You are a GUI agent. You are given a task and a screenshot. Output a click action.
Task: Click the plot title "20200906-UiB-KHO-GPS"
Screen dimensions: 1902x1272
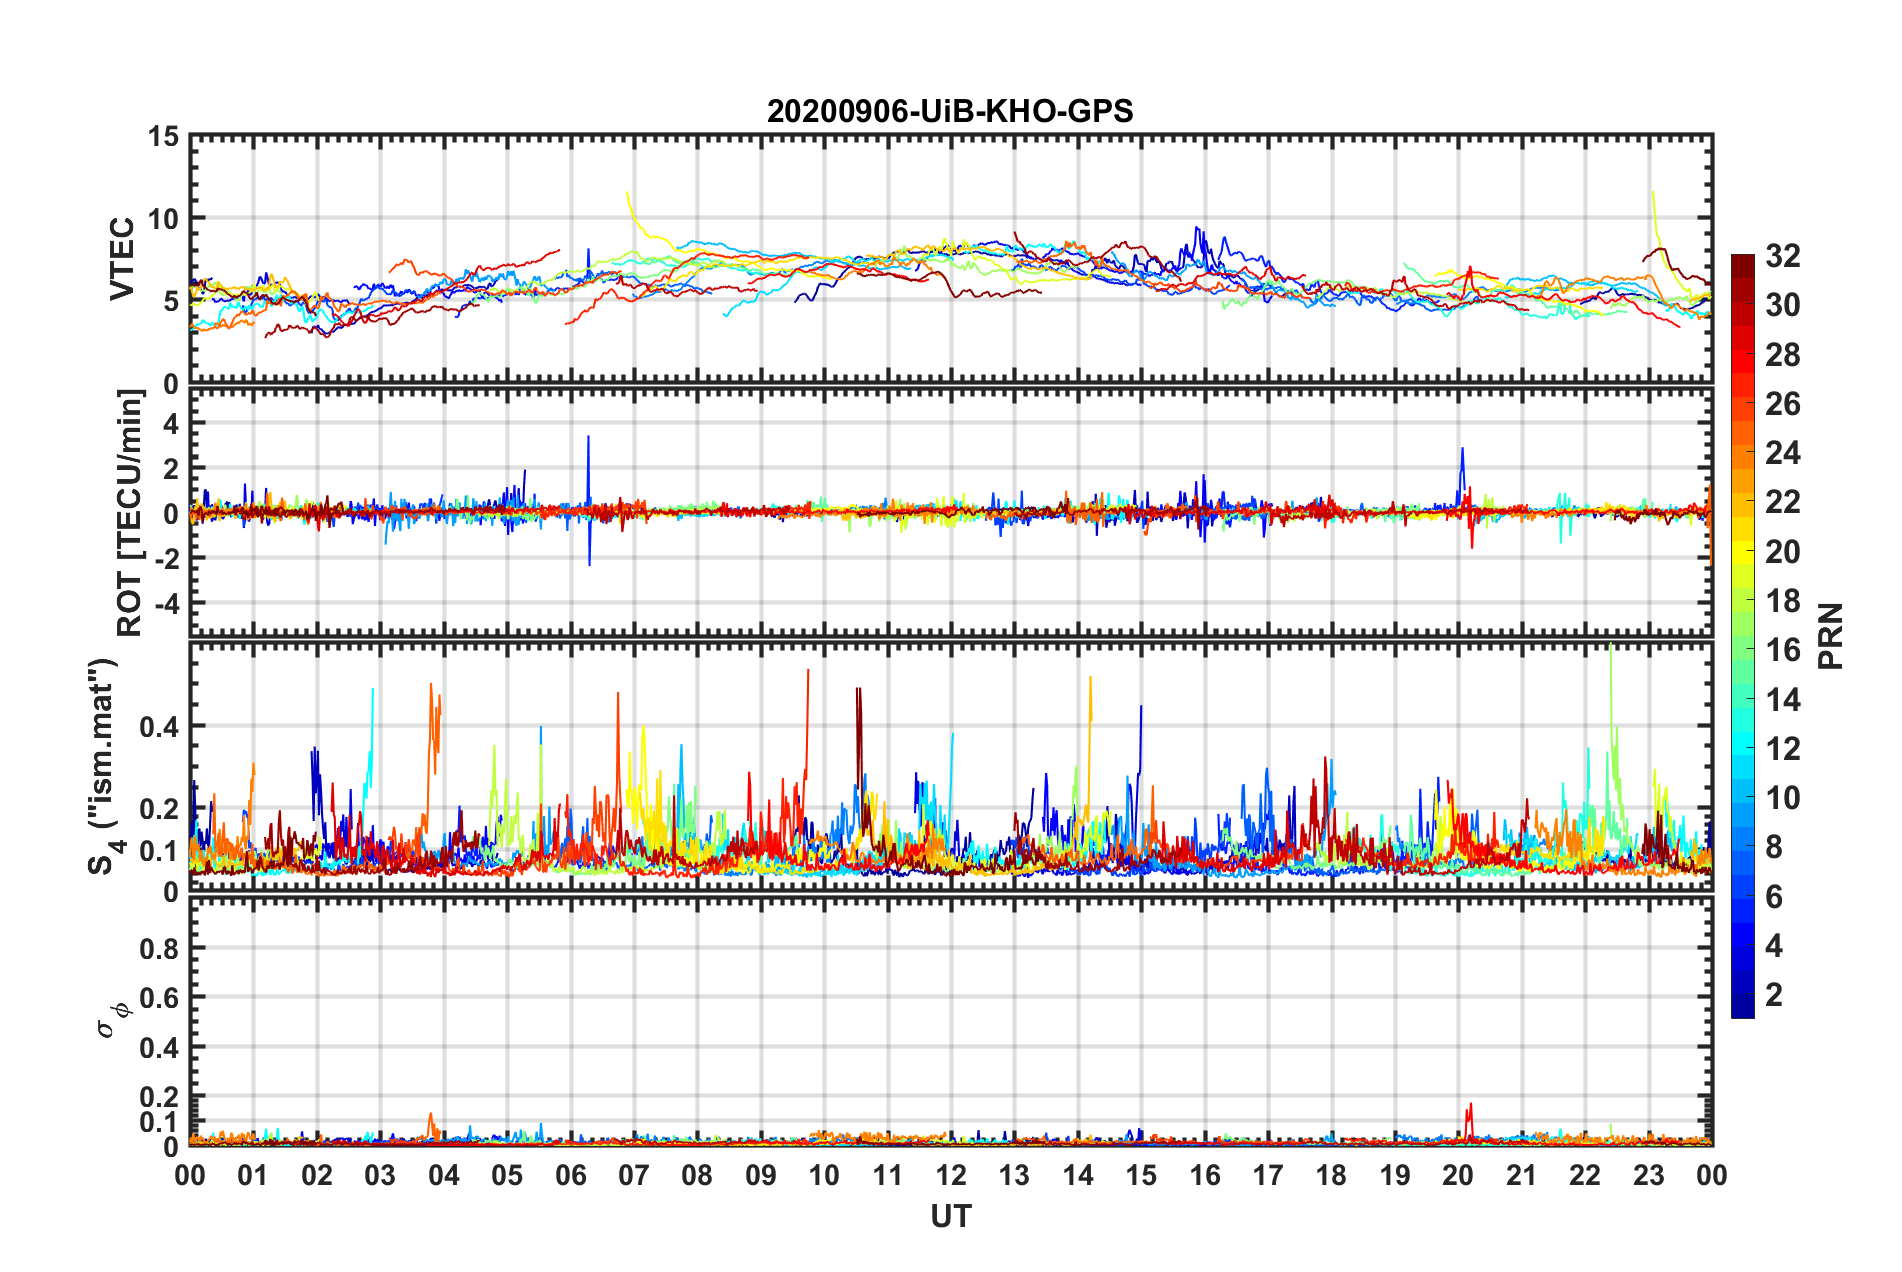click(x=950, y=110)
